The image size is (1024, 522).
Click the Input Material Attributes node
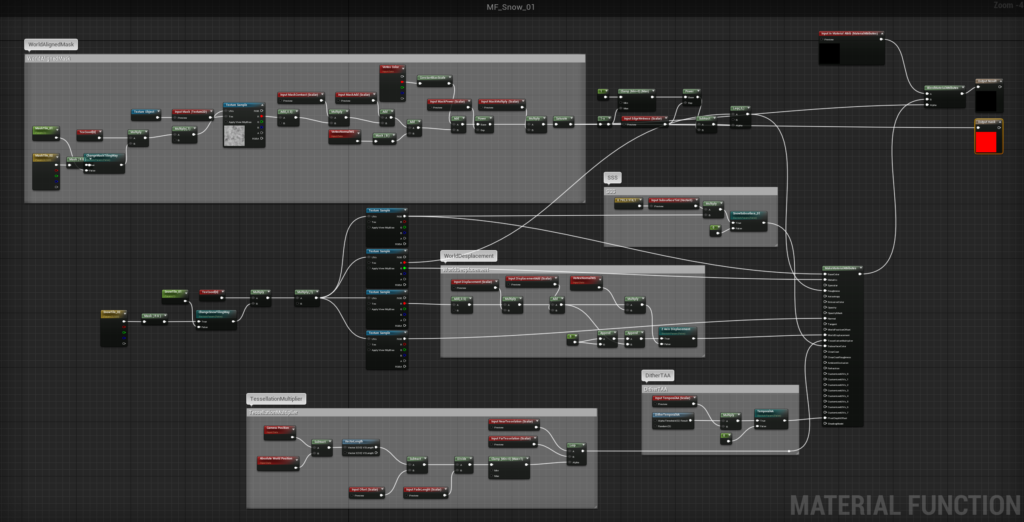[x=849, y=34]
